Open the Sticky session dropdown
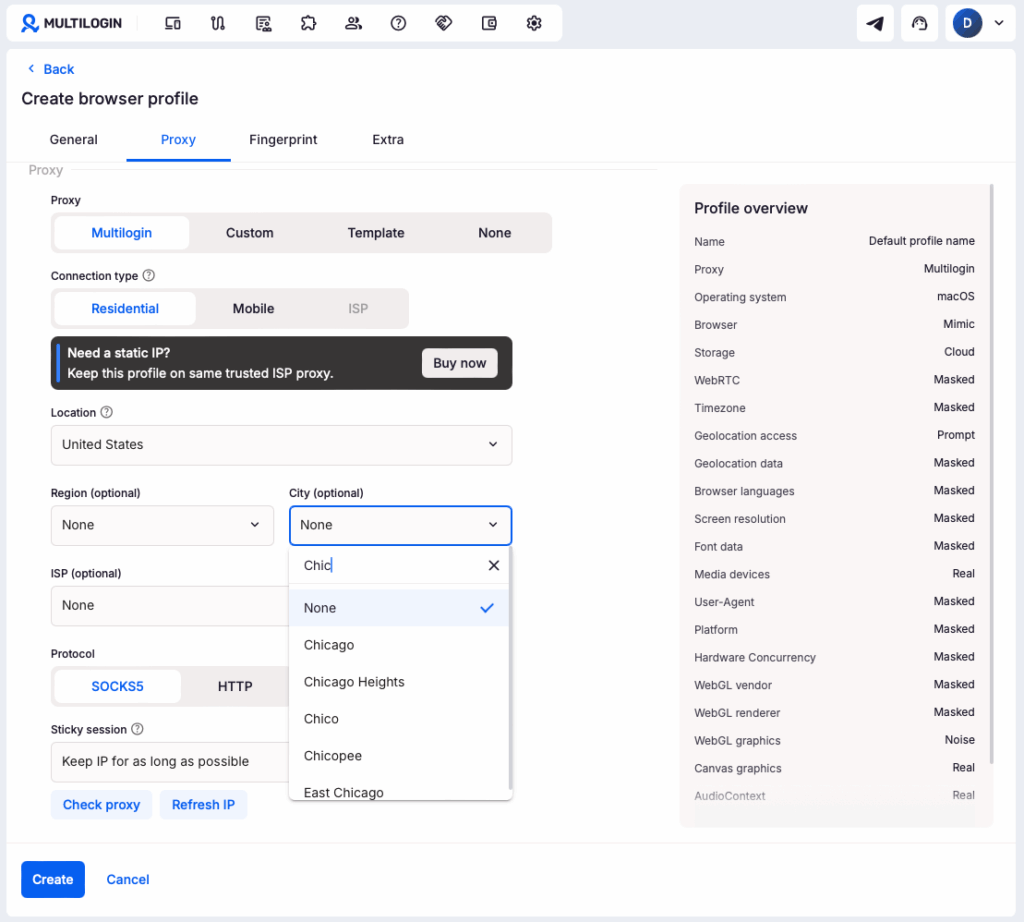Screen dimensions: 1024x922 [x=170, y=761]
